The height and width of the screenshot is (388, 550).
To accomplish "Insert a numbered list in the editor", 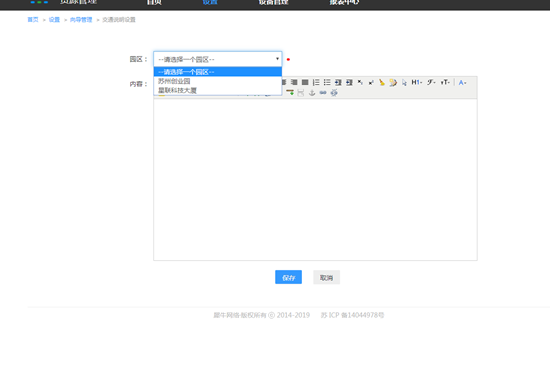I will coord(316,82).
